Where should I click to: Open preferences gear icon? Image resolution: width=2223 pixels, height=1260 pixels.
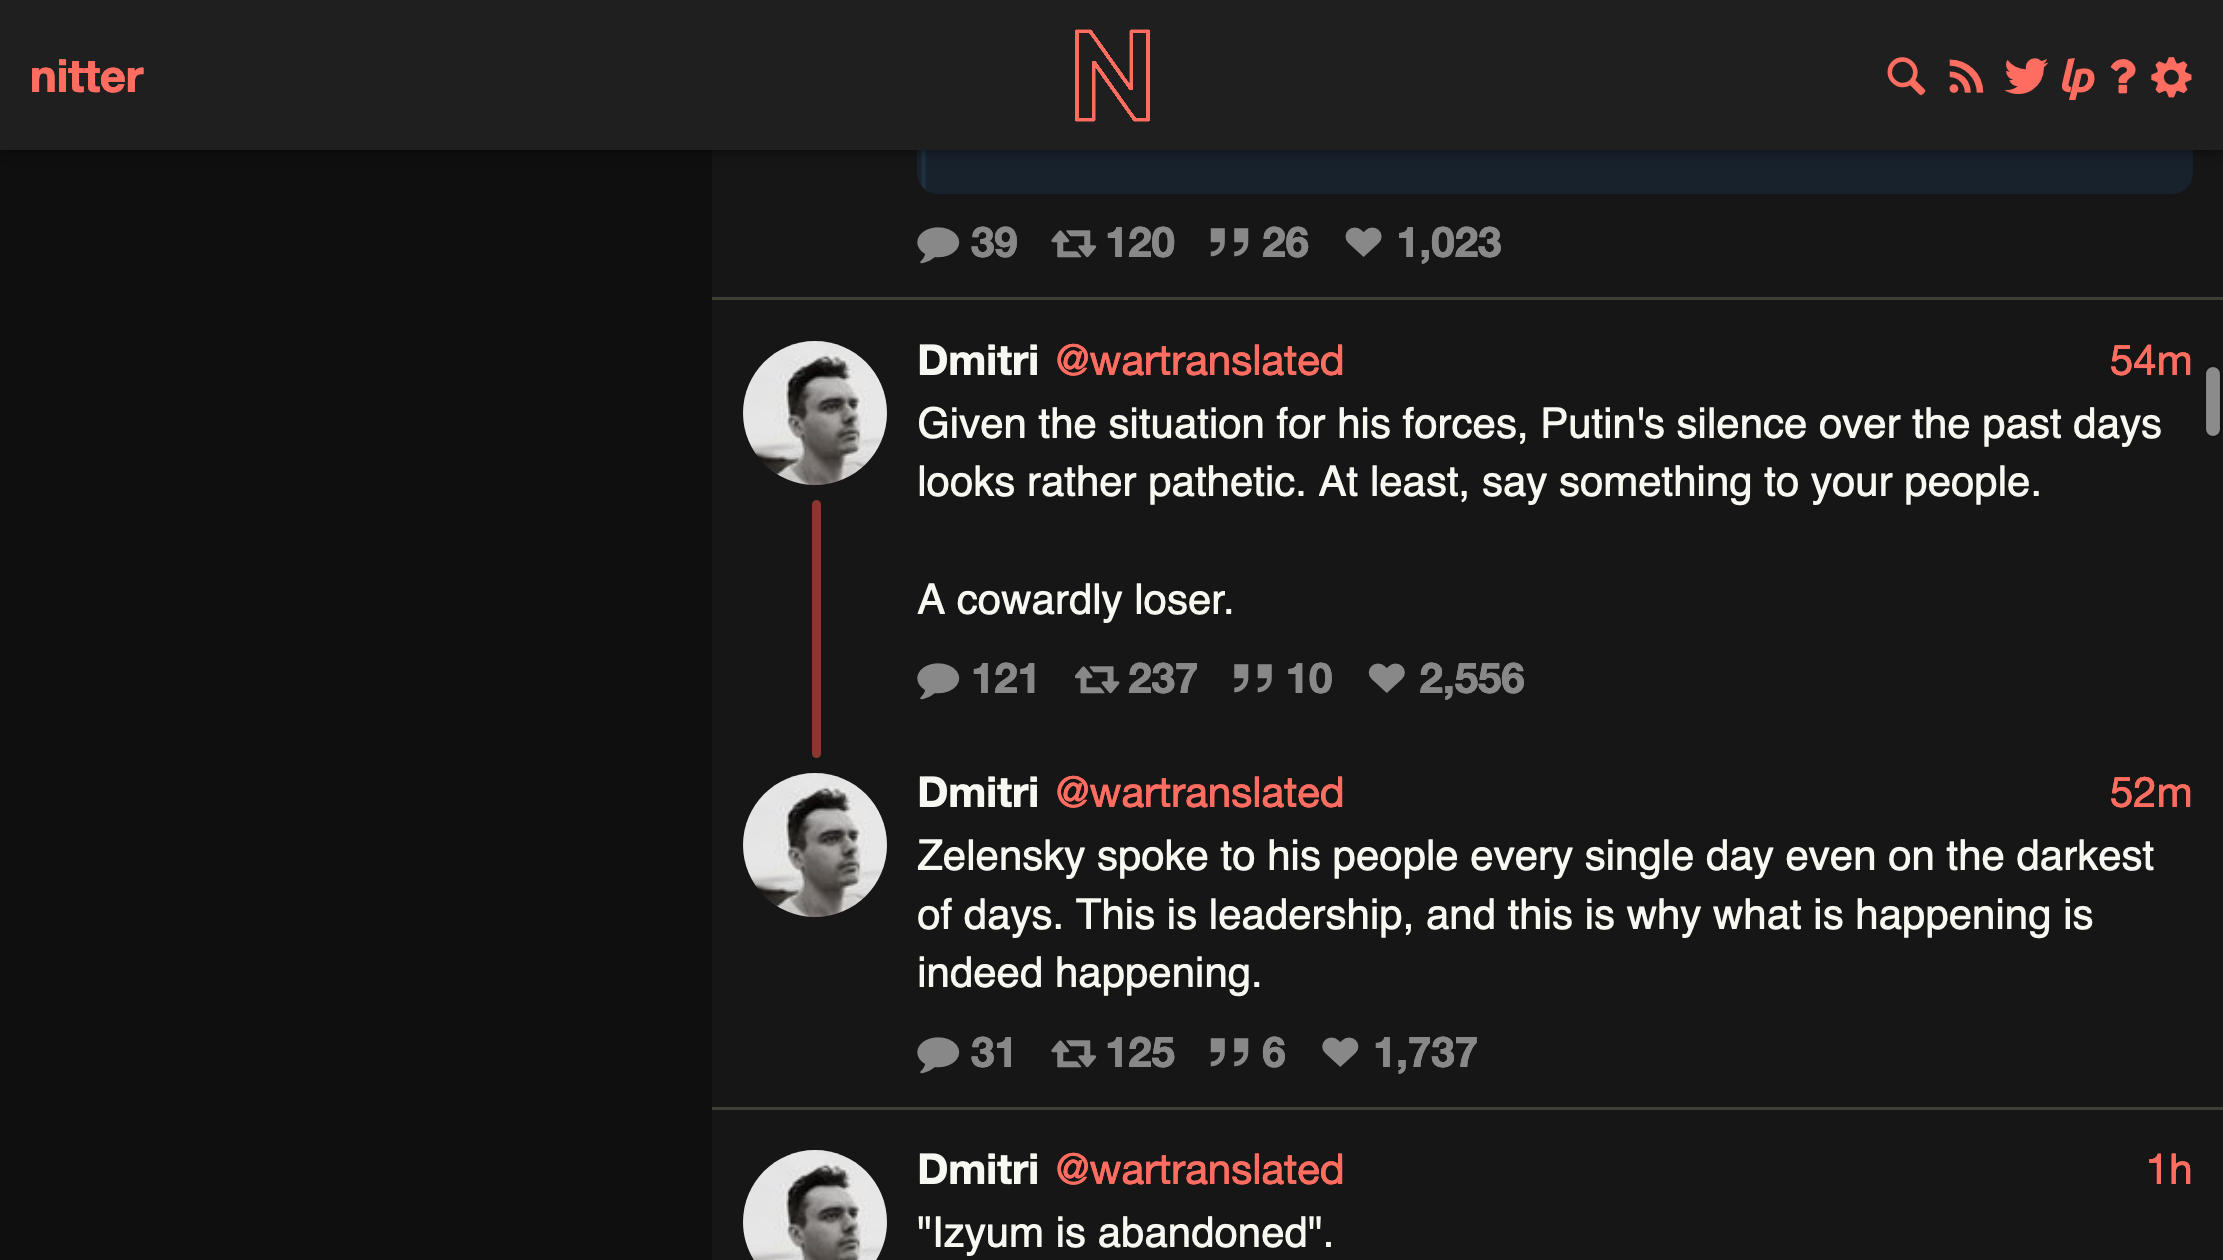pyautogui.click(x=2172, y=77)
